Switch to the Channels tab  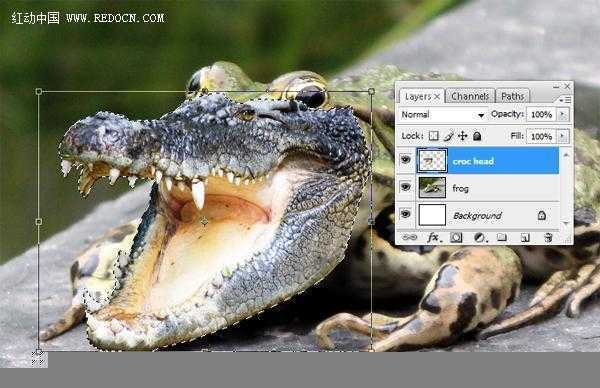470,96
